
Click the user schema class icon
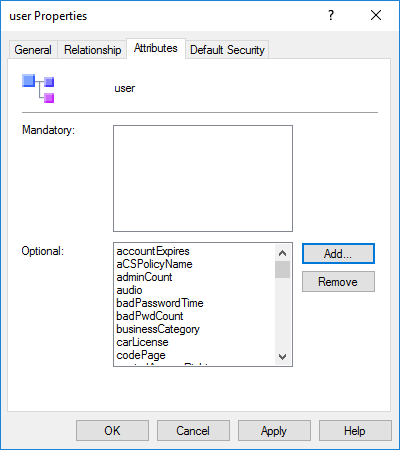[x=38, y=89]
